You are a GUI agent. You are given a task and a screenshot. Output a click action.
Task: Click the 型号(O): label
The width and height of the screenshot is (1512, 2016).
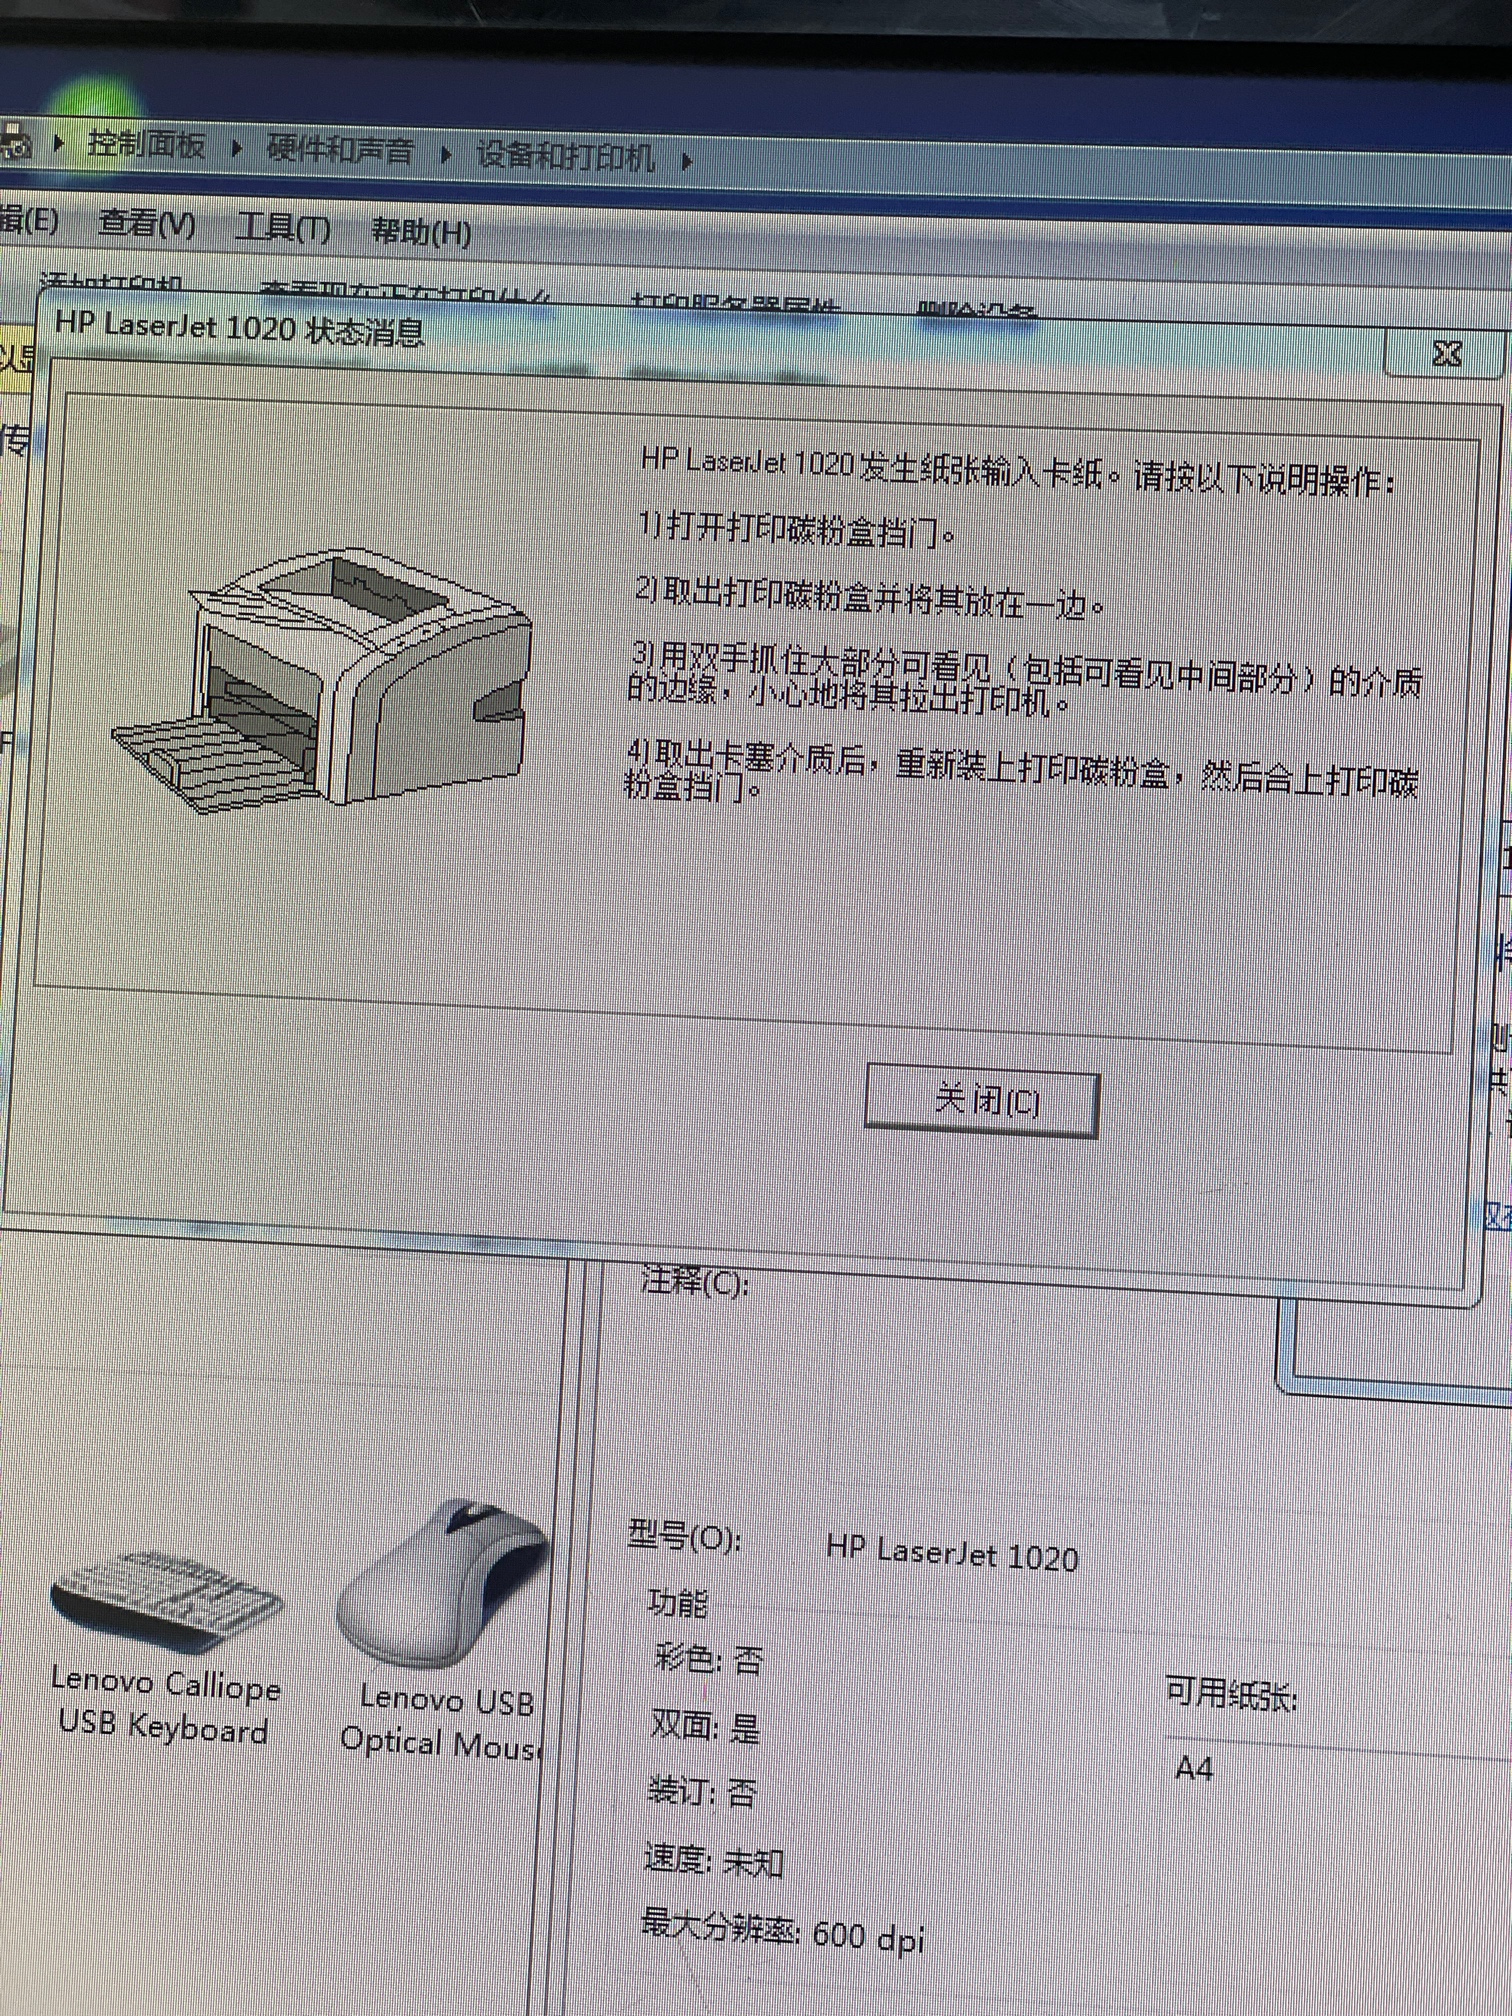coord(685,1535)
